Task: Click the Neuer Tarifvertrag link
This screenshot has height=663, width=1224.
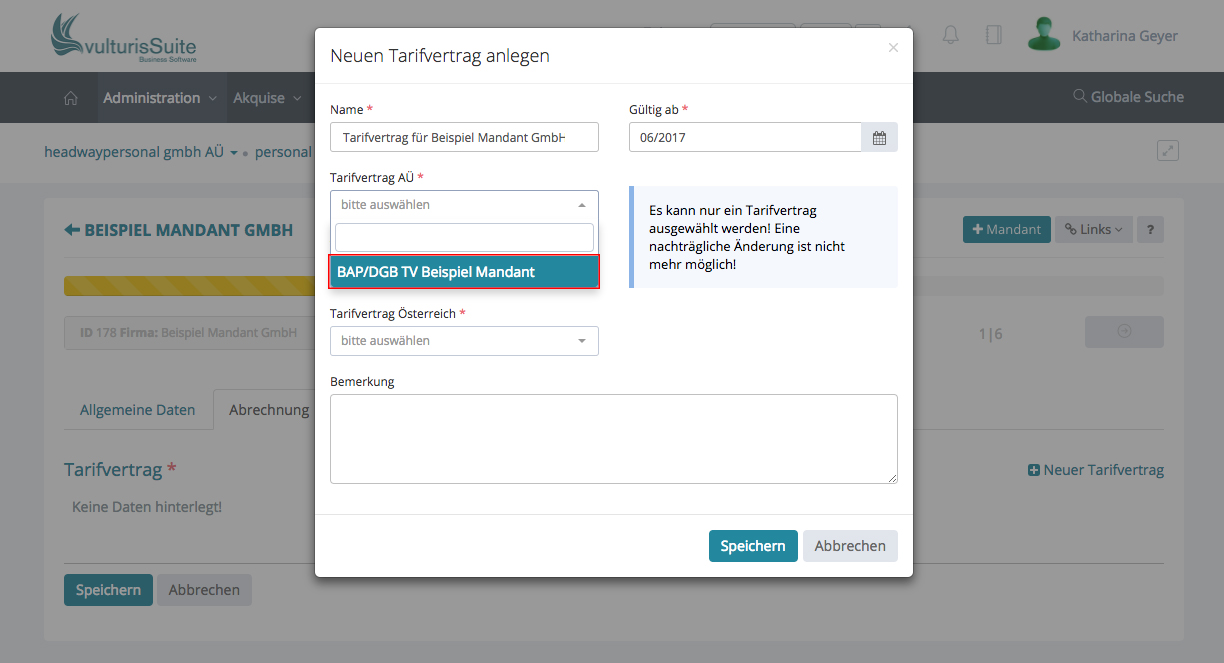Action: pos(1096,470)
